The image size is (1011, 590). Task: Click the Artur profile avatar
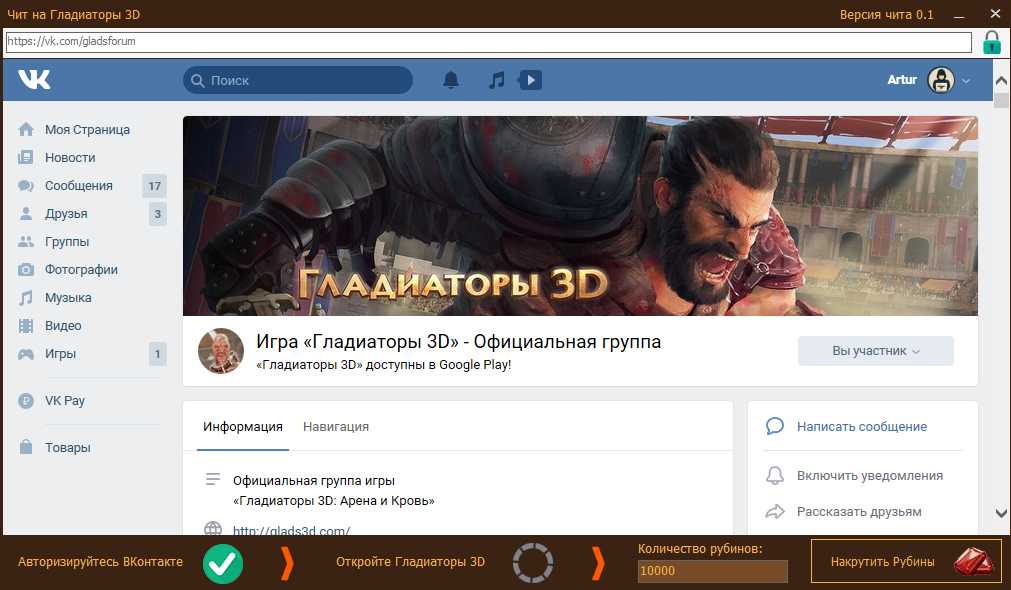click(941, 80)
